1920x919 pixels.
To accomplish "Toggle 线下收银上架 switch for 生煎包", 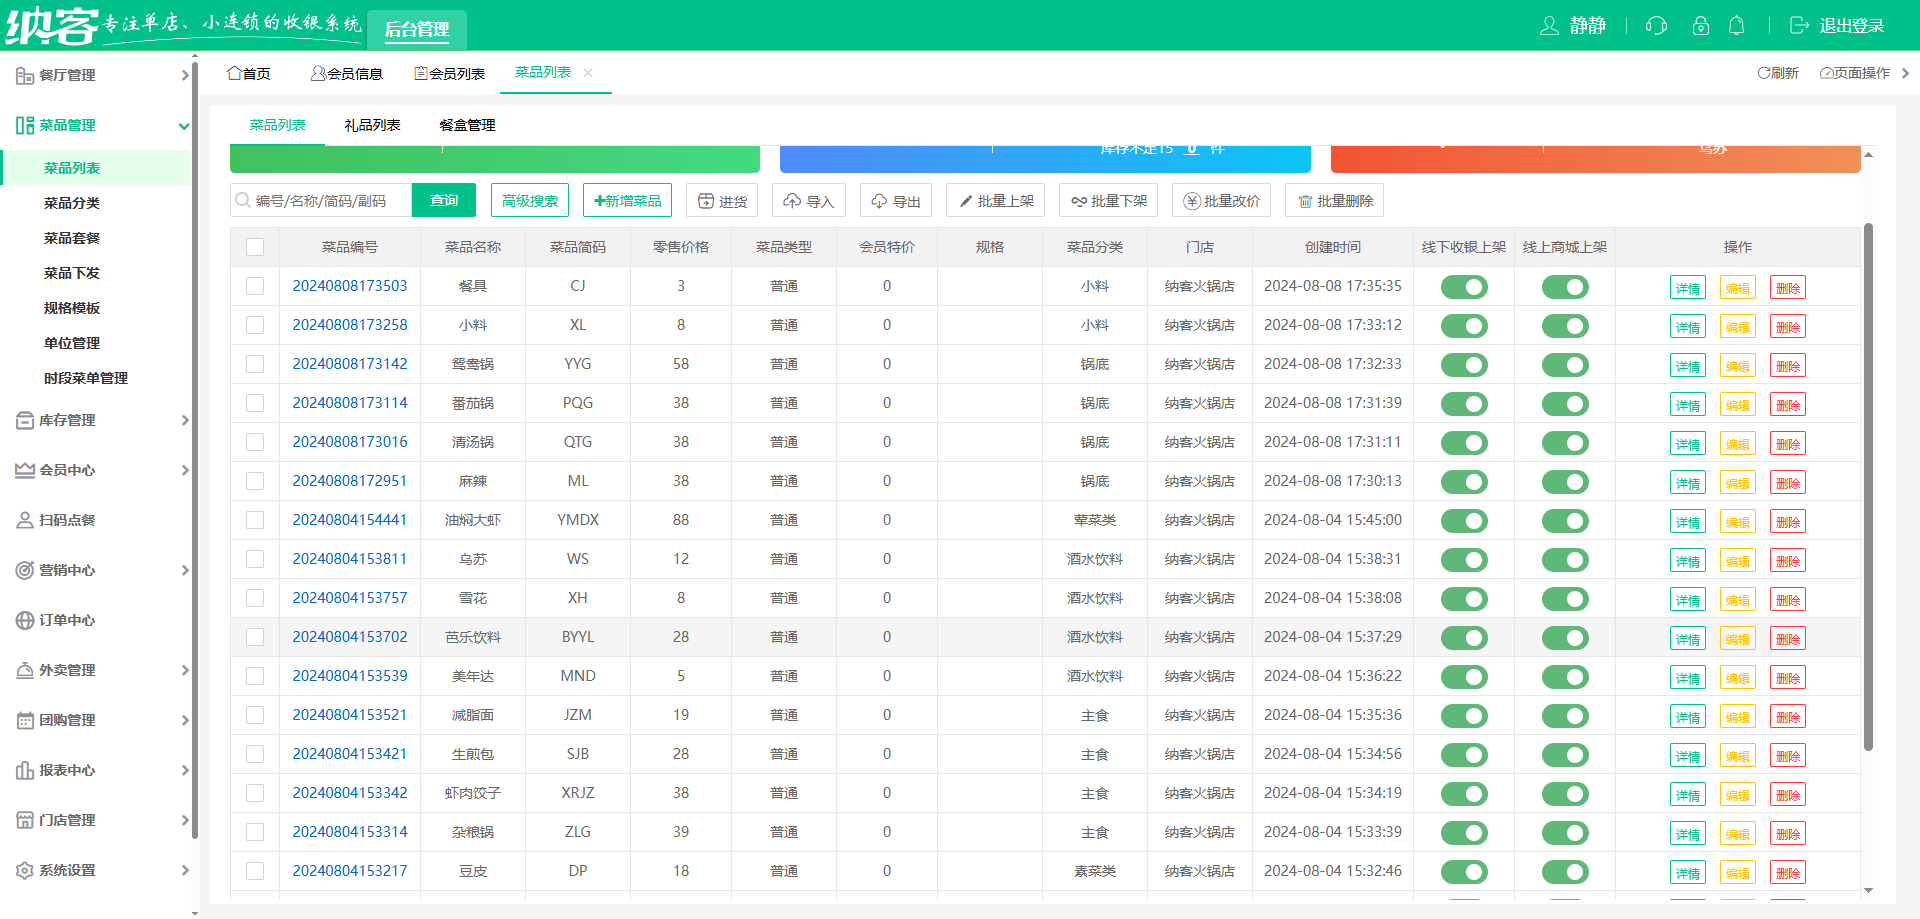I will pyautogui.click(x=1464, y=755).
